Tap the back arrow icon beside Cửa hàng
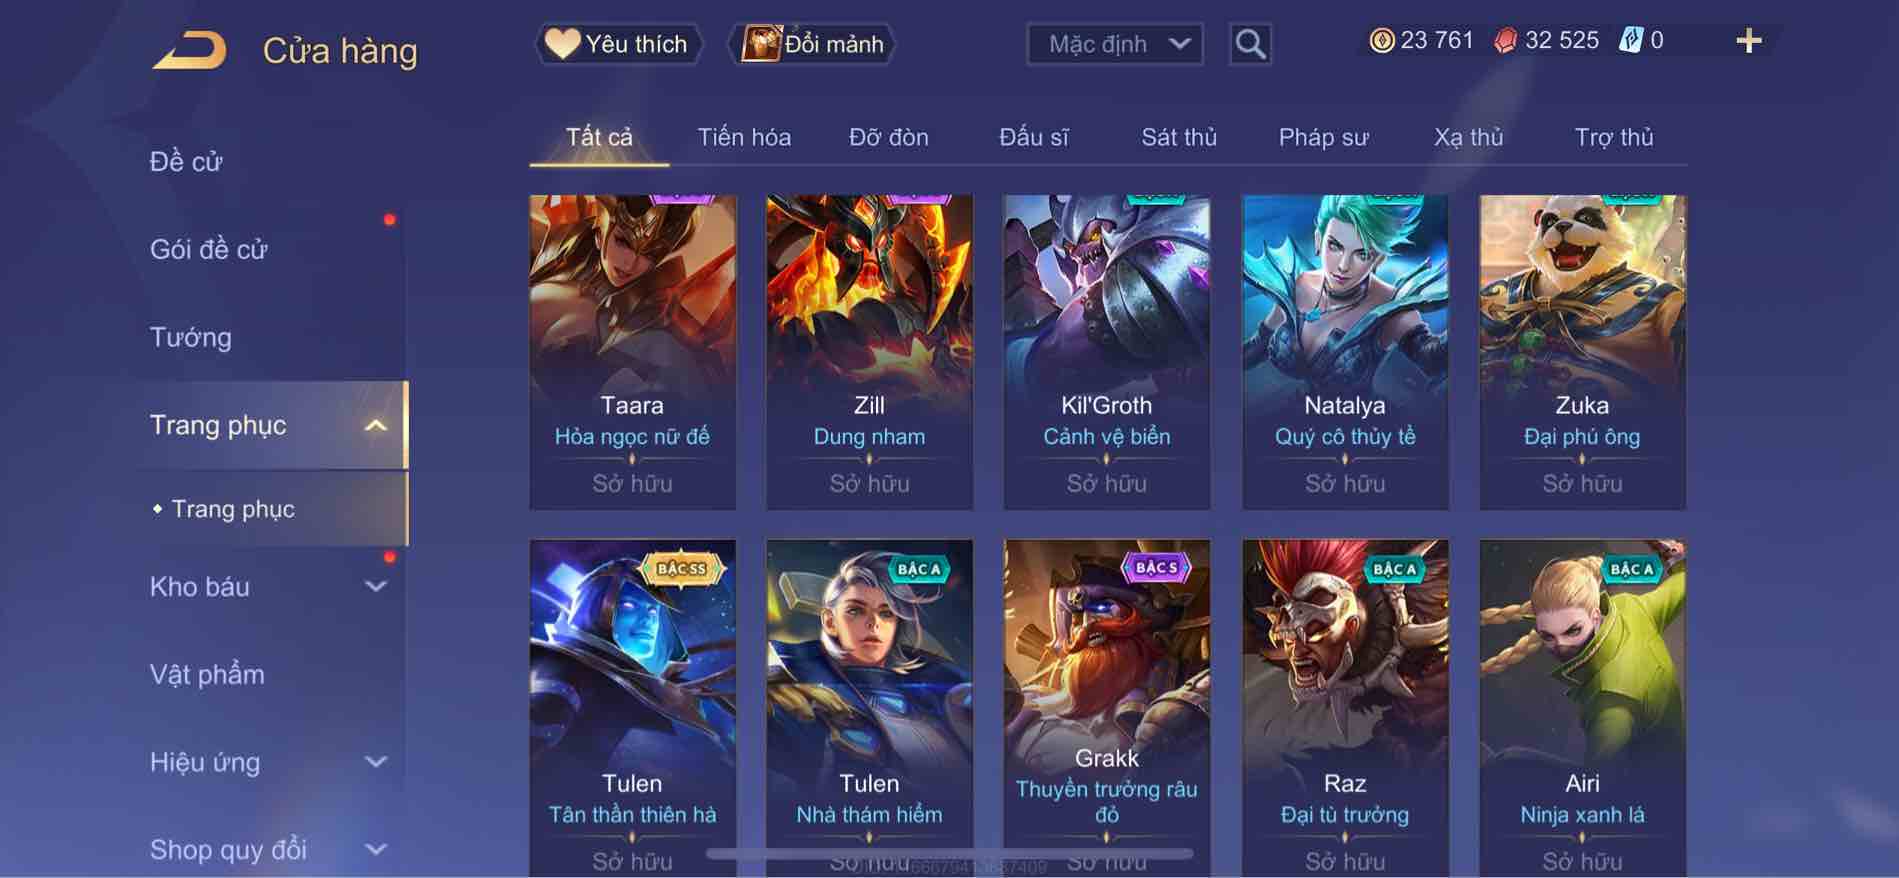The width and height of the screenshot is (1899, 878). pos(190,50)
